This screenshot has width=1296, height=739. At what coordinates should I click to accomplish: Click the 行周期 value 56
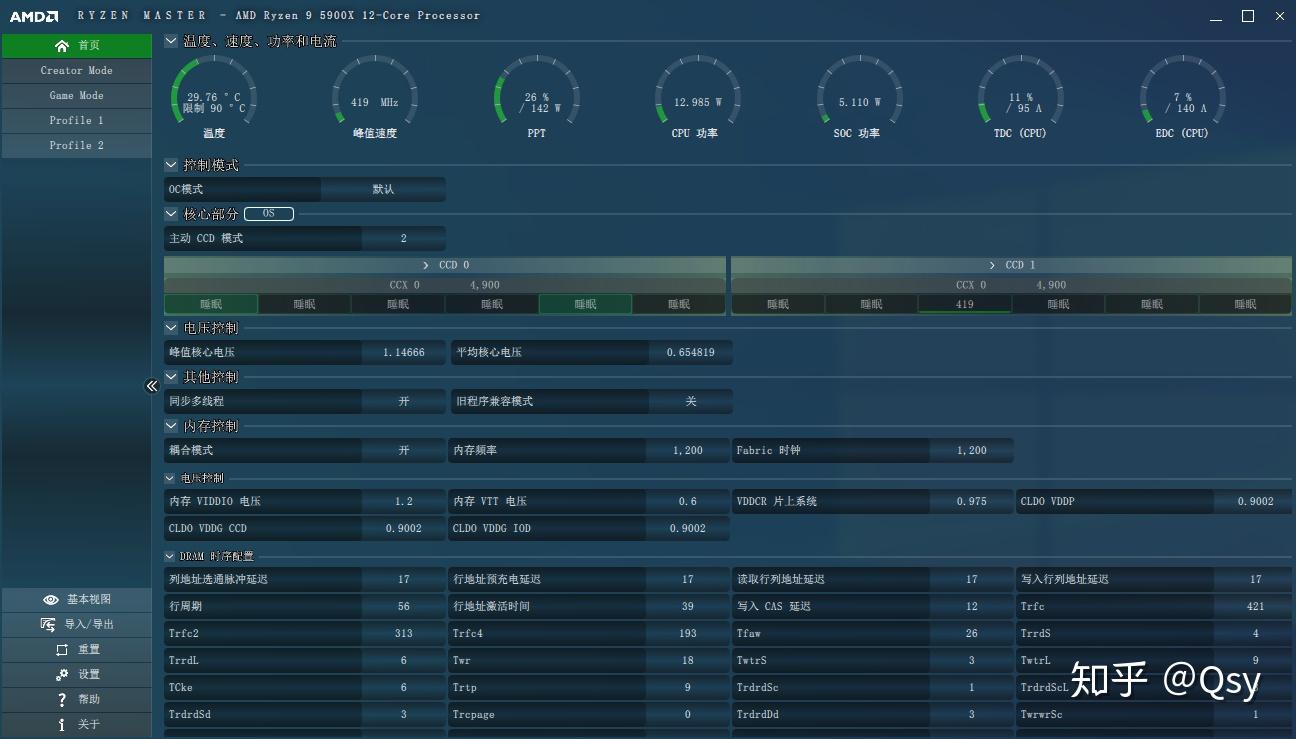point(404,607)
